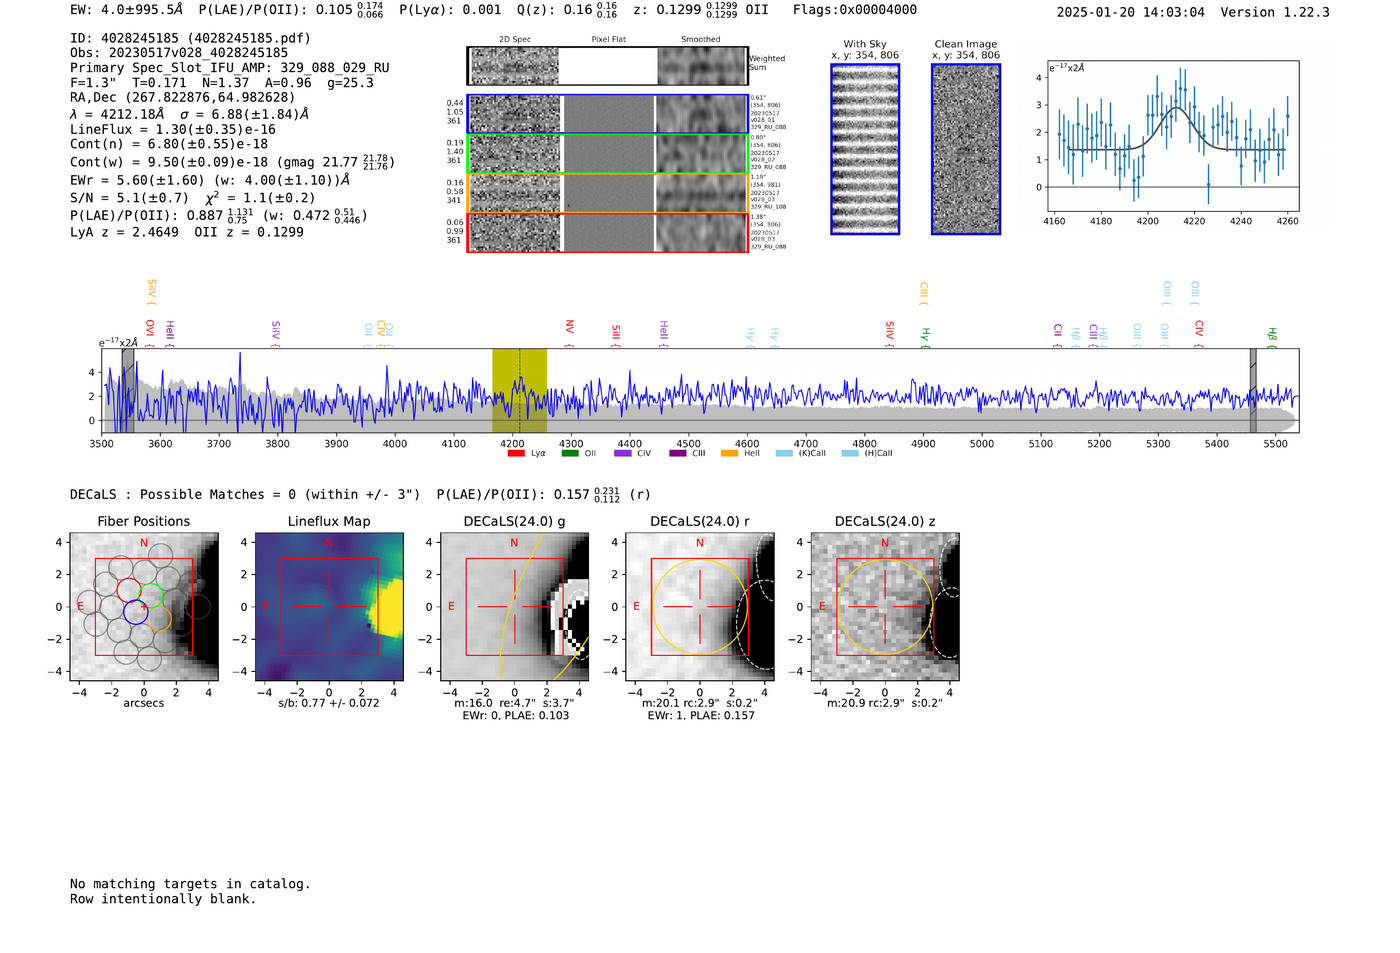The width and height of the screenshot is (1400, 953).
Task: Open the DECaLS(24.0) r cutout
Action: pos(699,607)
